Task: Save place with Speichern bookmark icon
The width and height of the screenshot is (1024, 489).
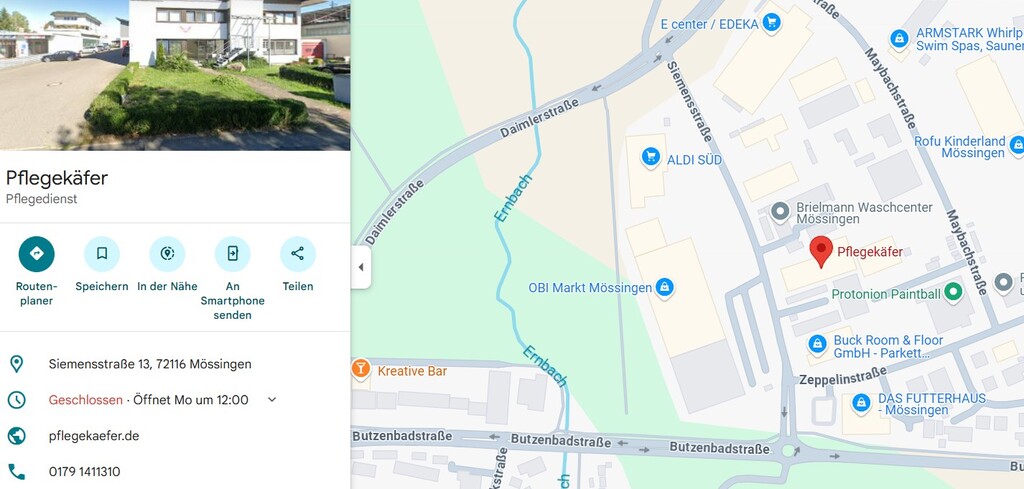Action: click(x=102, y=254)
